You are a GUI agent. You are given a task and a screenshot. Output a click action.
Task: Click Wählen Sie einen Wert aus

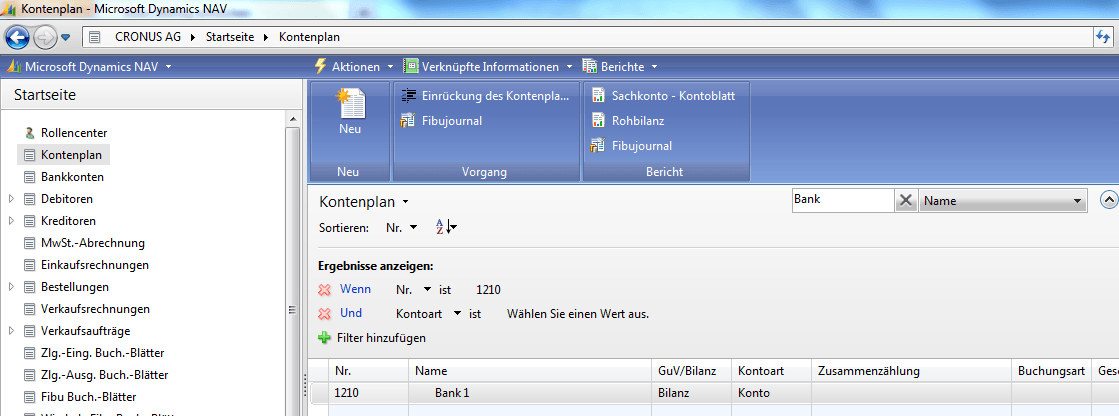pos(578,313)
